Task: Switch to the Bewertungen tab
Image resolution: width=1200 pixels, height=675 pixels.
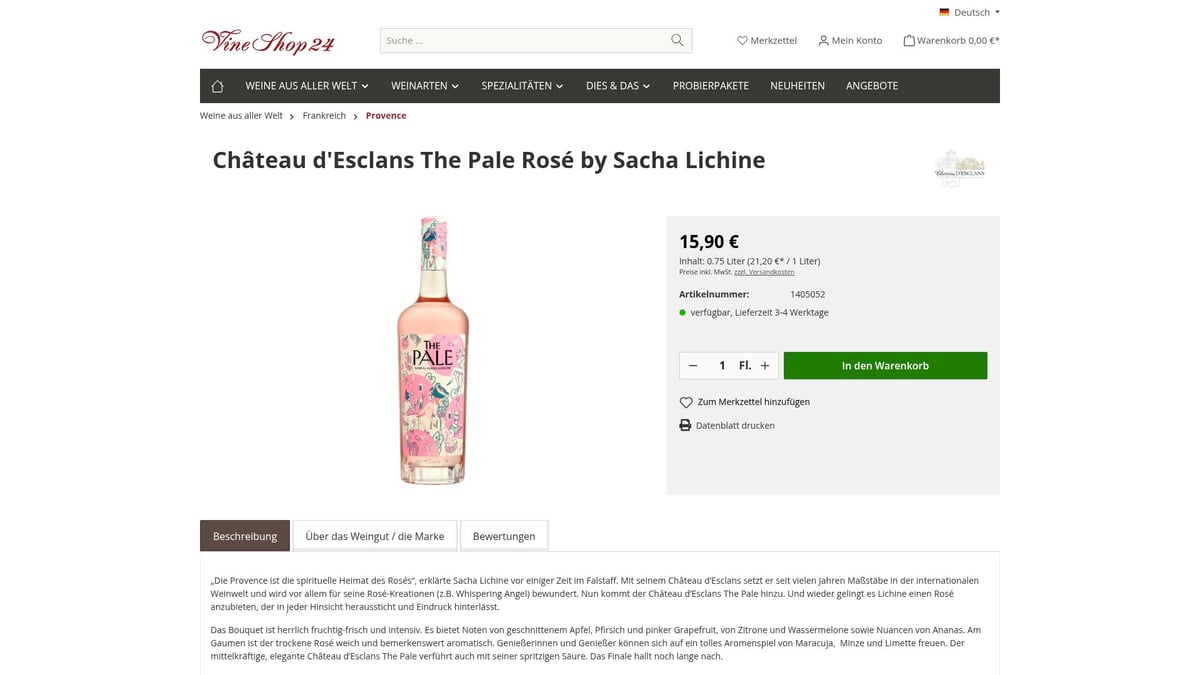Action: click(504, 536)
